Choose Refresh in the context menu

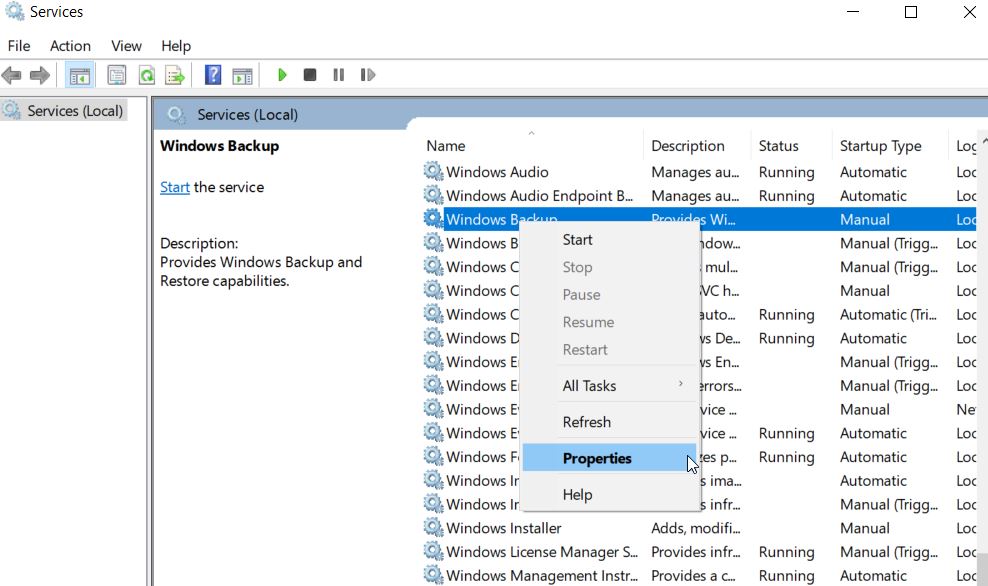609,422
